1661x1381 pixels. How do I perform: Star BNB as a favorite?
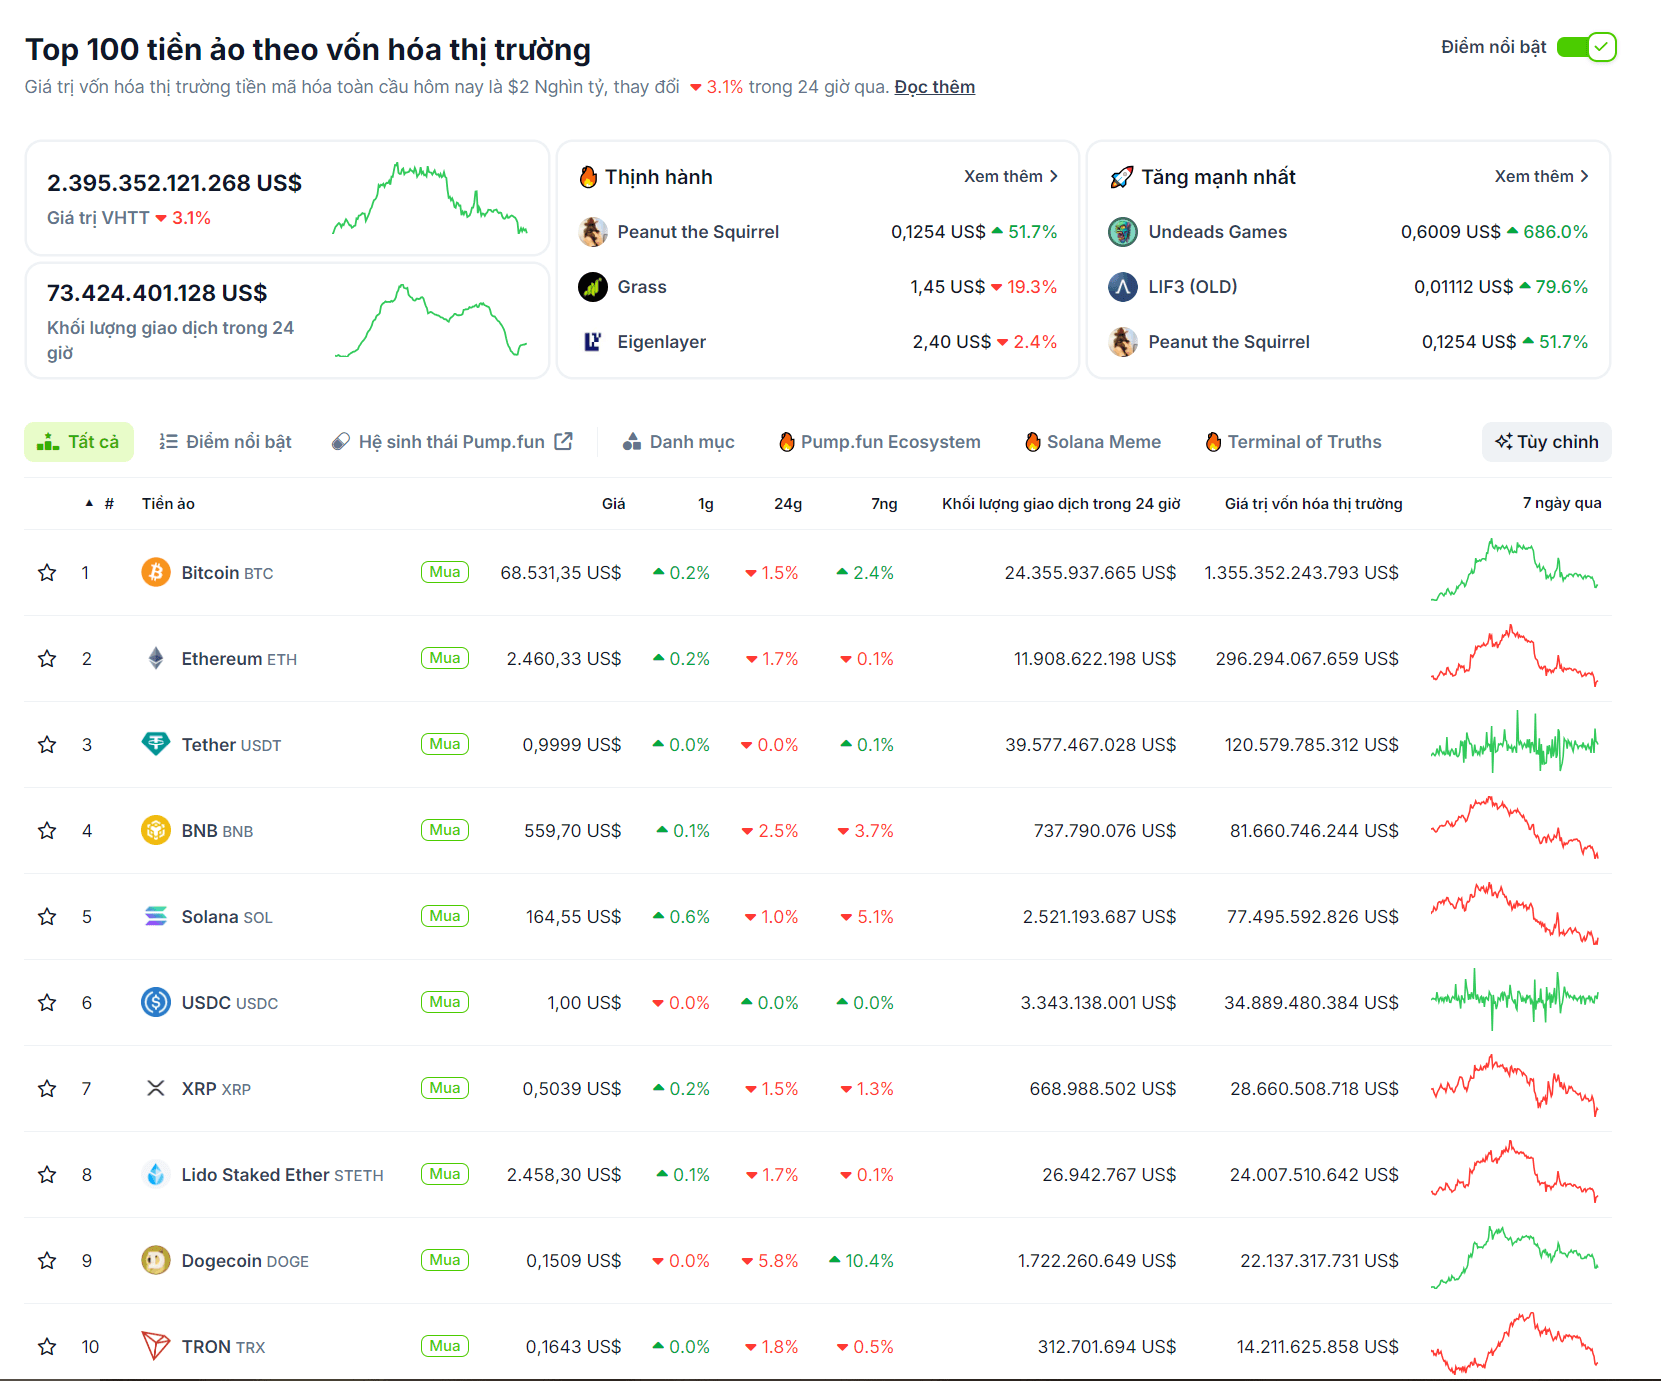pyautogui.click(x=47, y=831)
